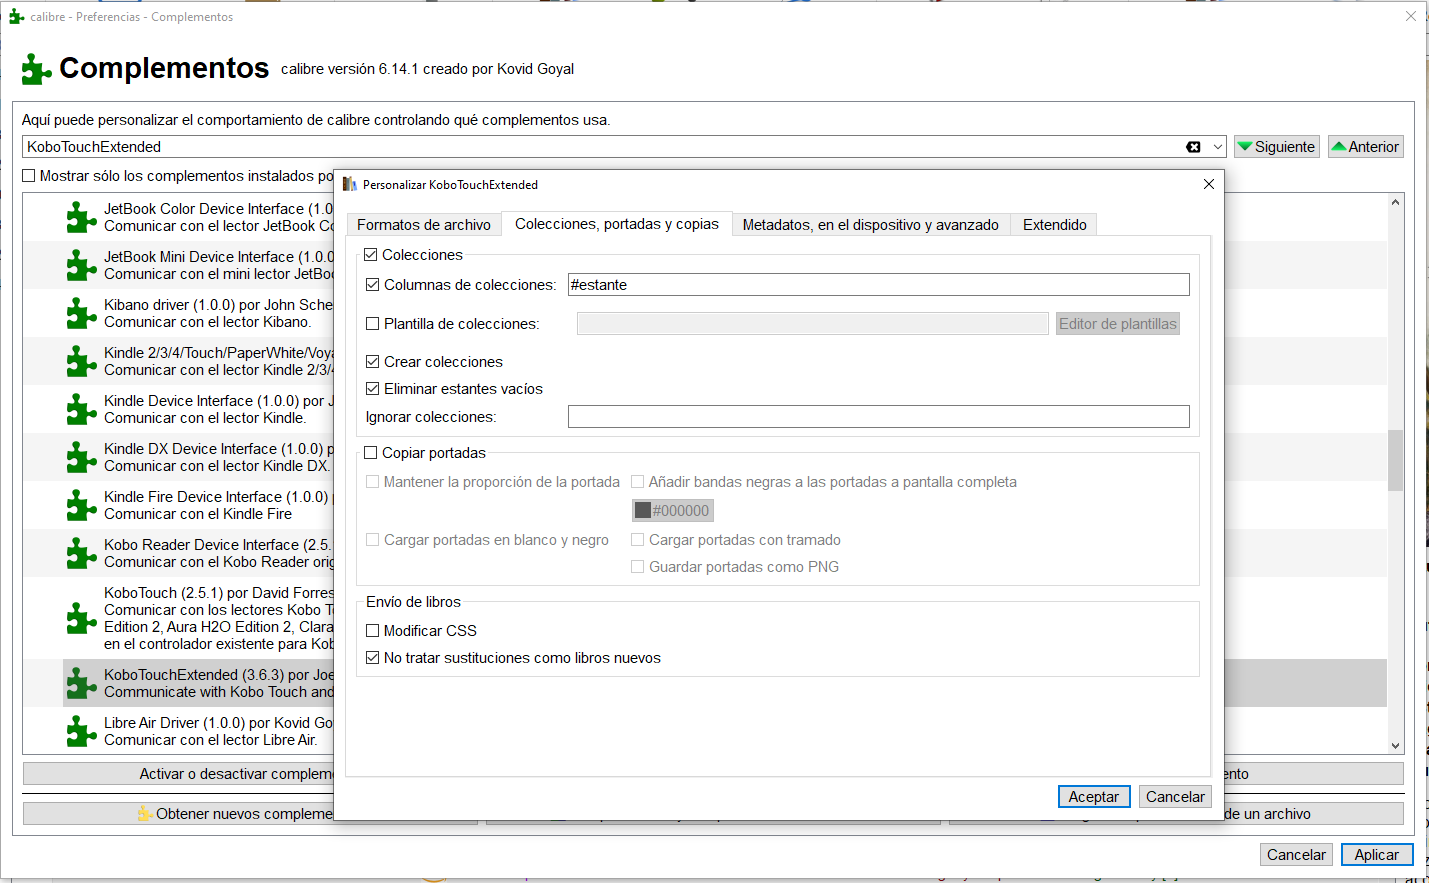The width and height of the screenshot is (1429, 883).
Task: Clear the plugin search field text
Action: 1193,147
